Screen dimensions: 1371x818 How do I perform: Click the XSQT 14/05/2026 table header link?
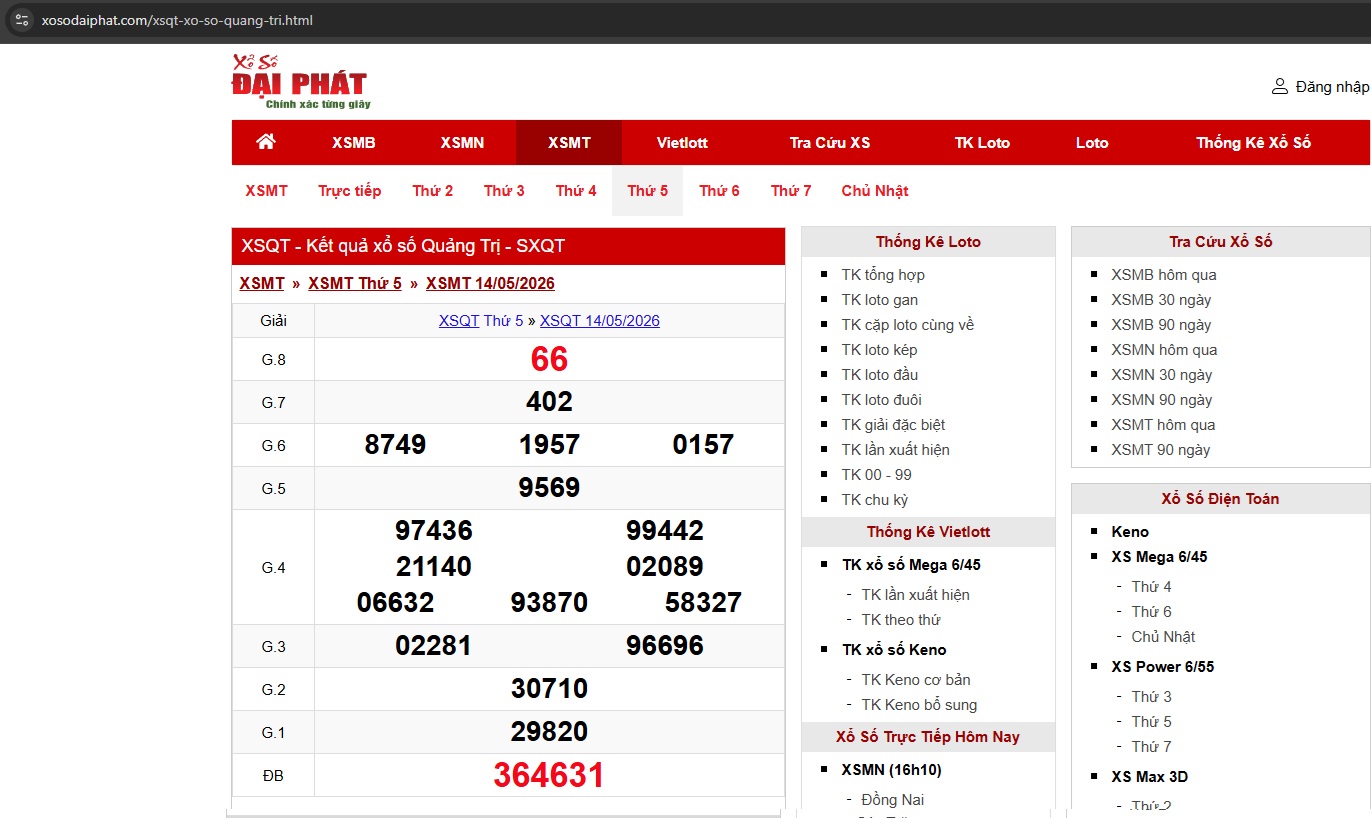(600, 321)
